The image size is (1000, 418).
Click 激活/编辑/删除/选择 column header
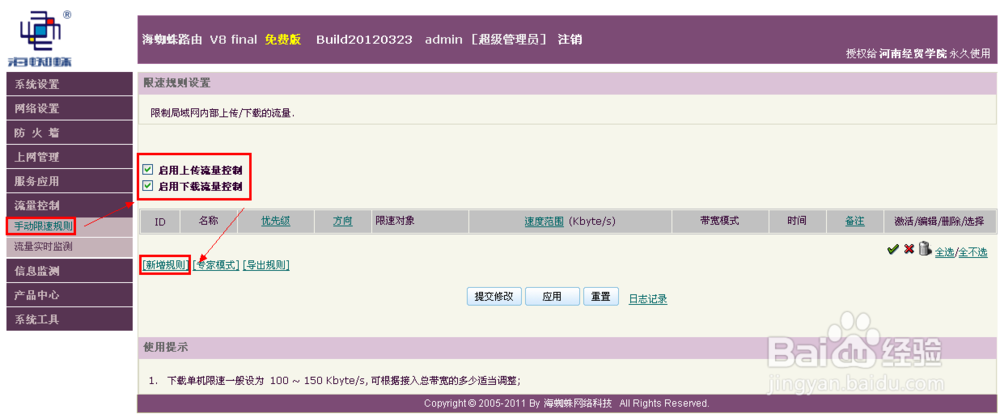[940, 221]
